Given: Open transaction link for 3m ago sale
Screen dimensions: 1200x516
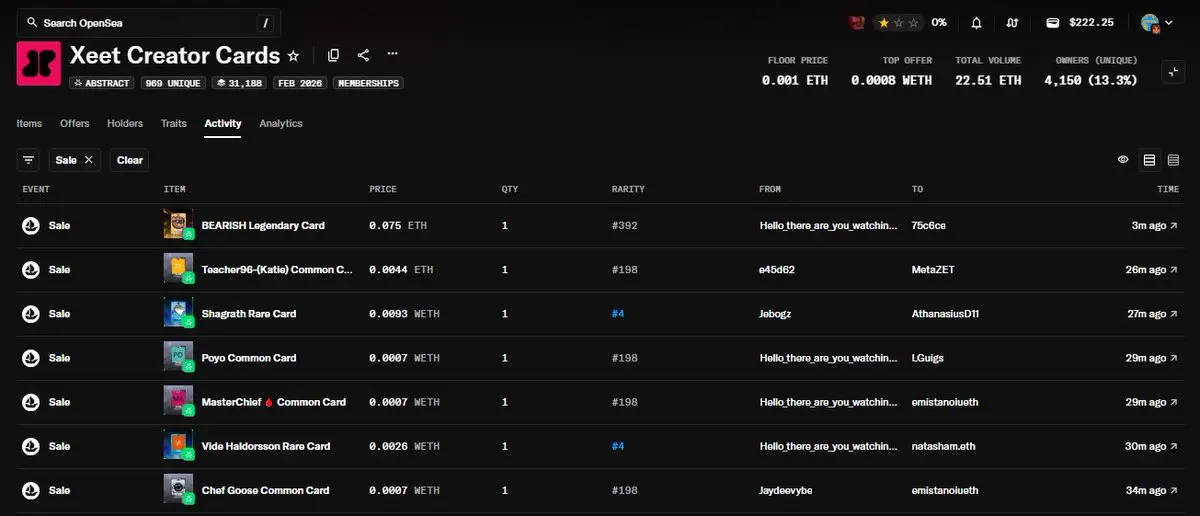Looking at the screenshot, I should point(1175,226).
